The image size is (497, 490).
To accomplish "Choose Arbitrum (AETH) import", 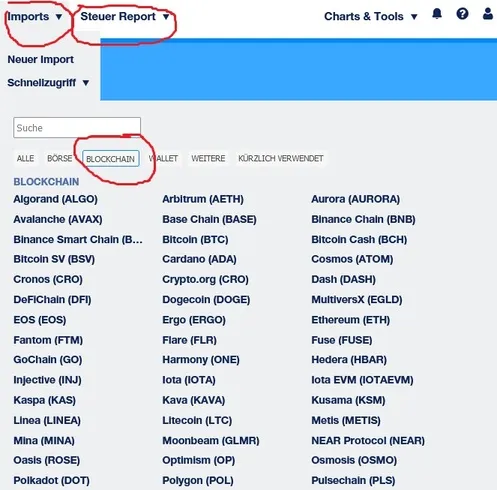I will 203,199.
